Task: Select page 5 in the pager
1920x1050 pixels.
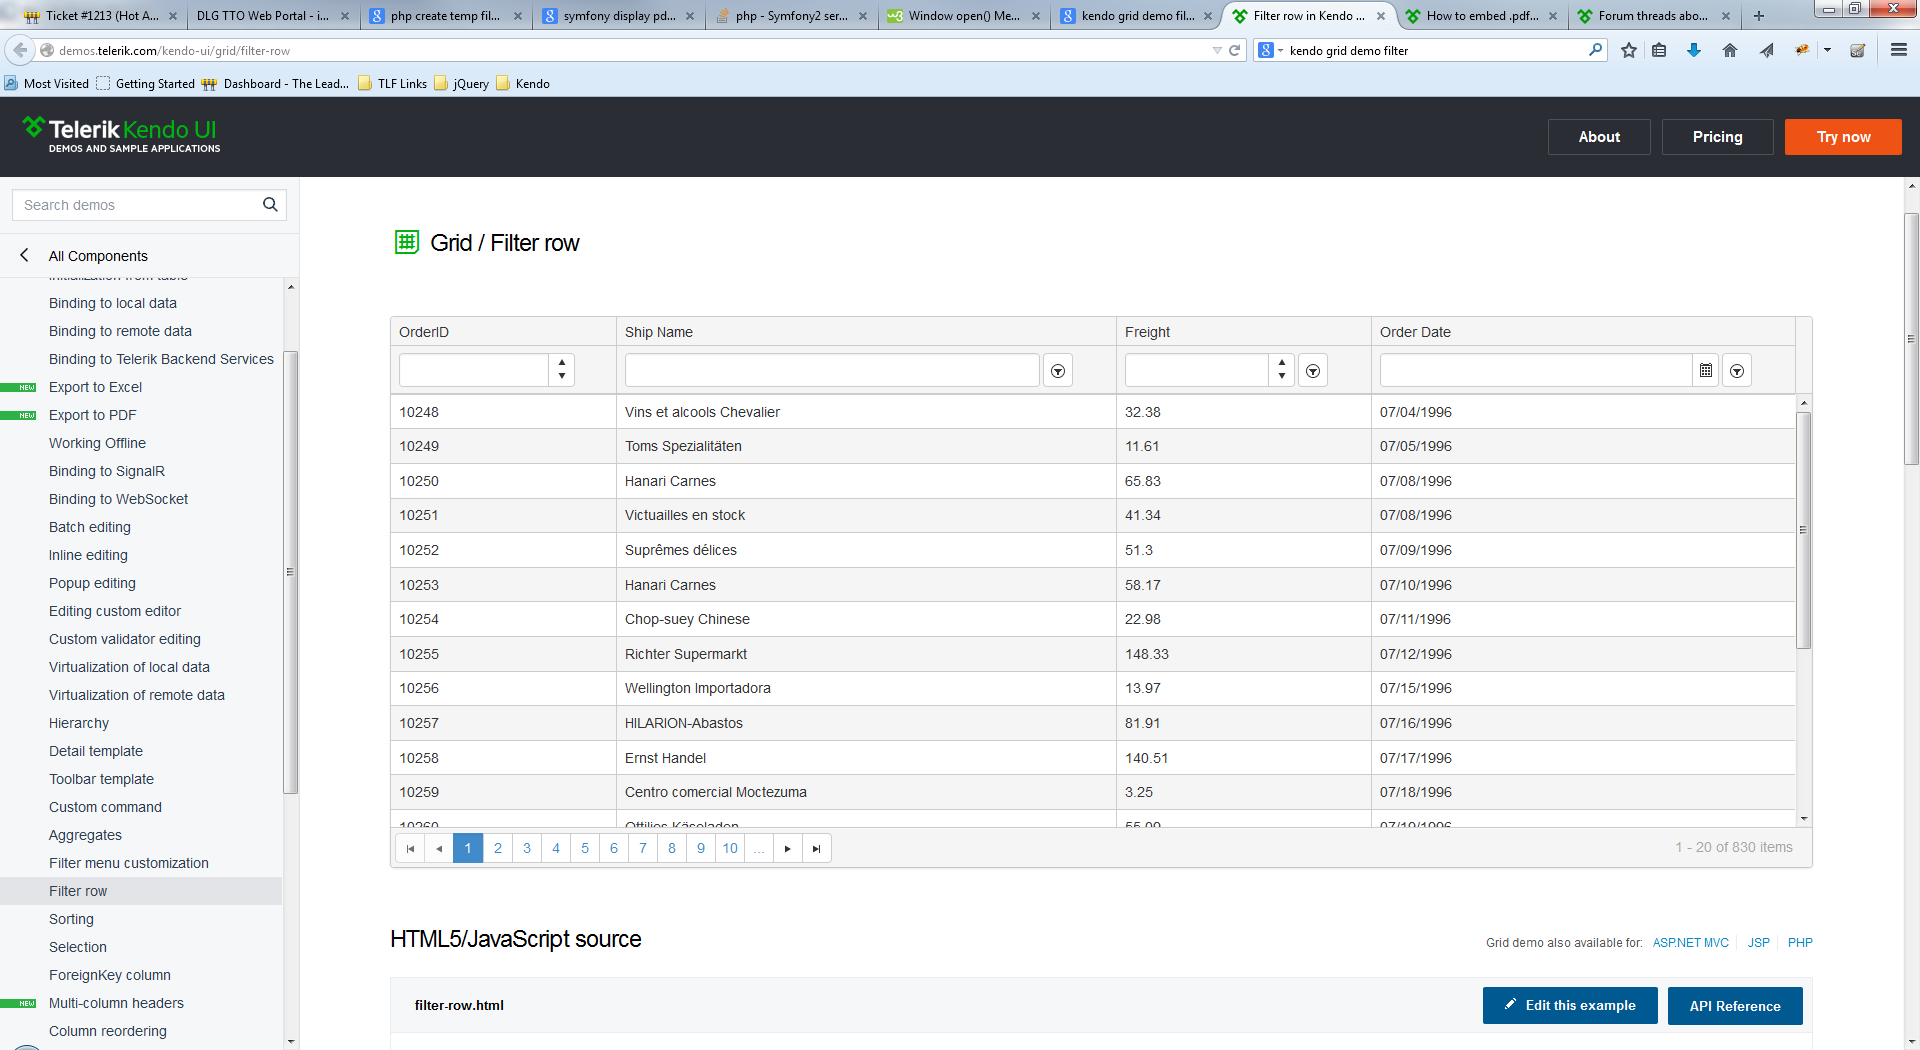Action: [585, 848]
